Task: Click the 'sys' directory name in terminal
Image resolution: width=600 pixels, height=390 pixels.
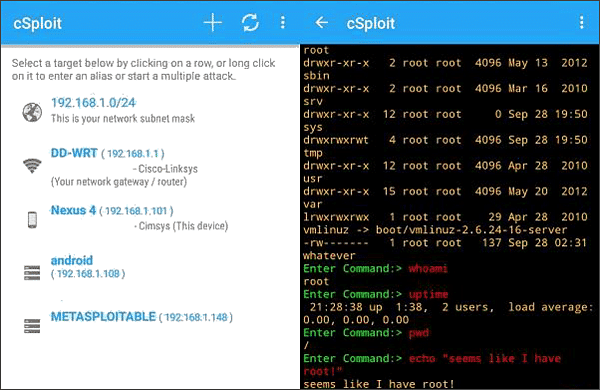Action: (x=313, y=127)
